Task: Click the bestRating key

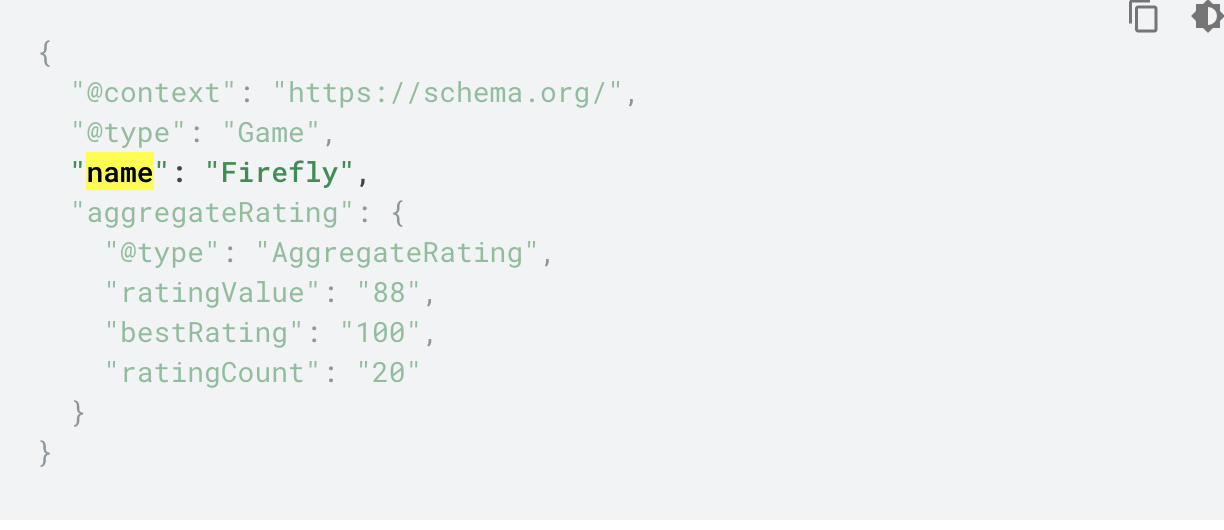Action: (204, 333)
